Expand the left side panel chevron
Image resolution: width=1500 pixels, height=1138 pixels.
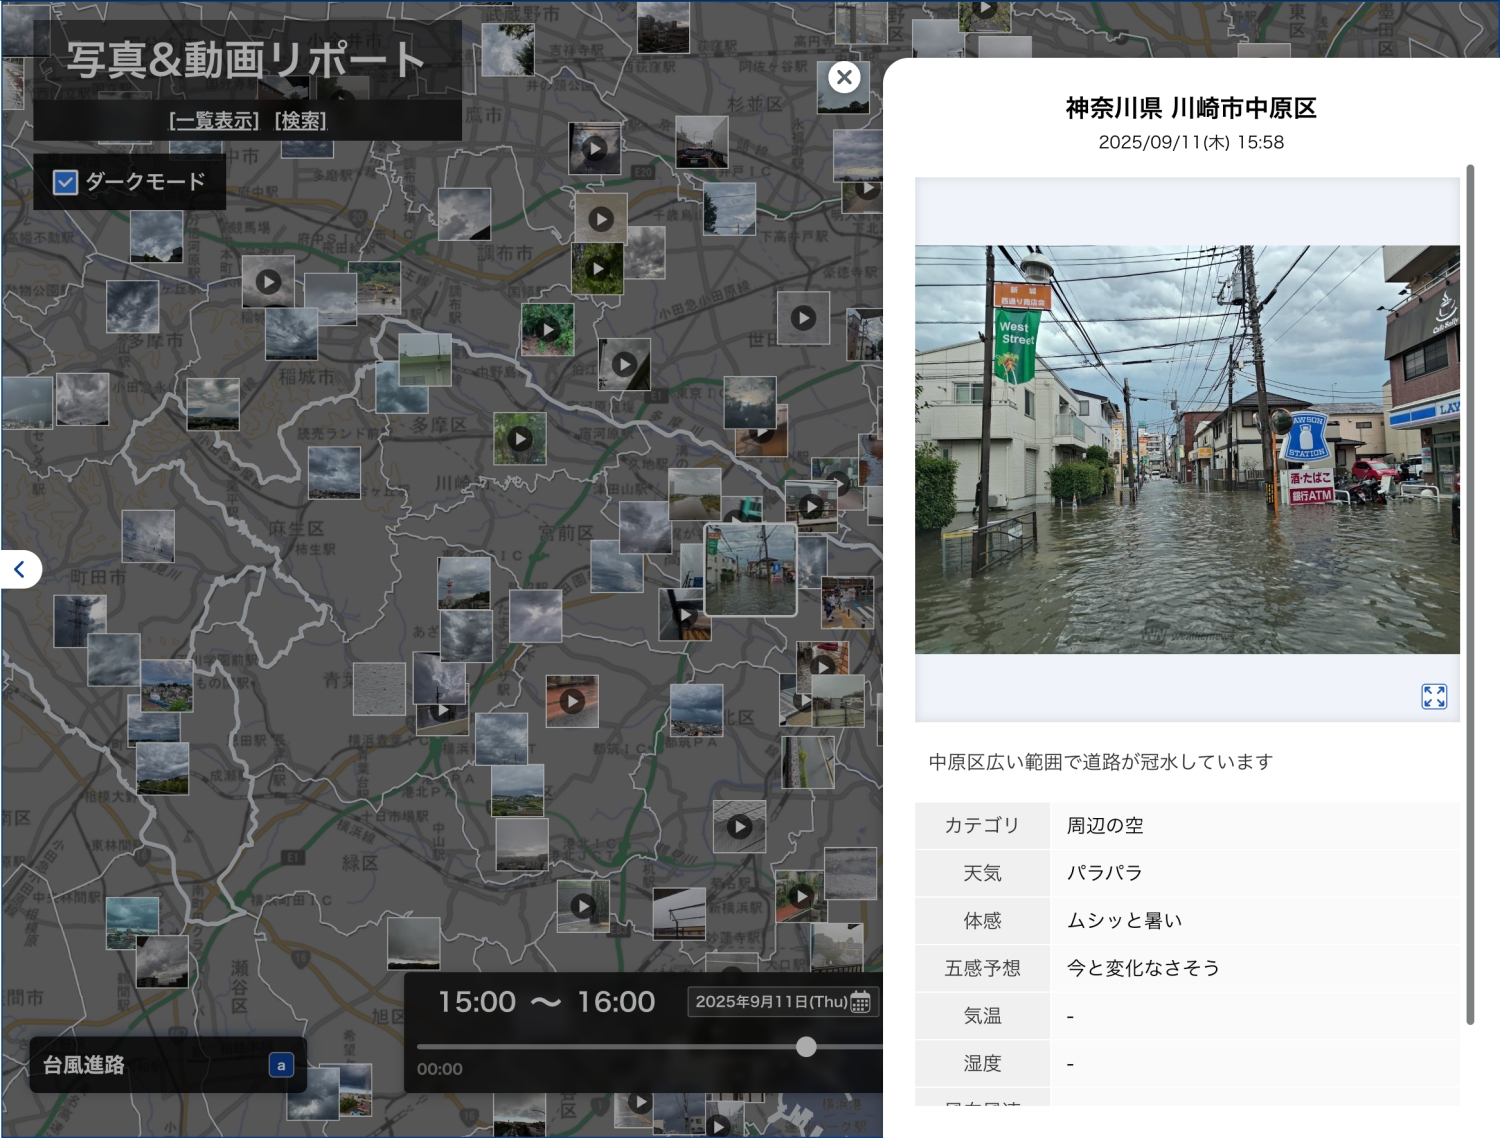coord(19,569)
